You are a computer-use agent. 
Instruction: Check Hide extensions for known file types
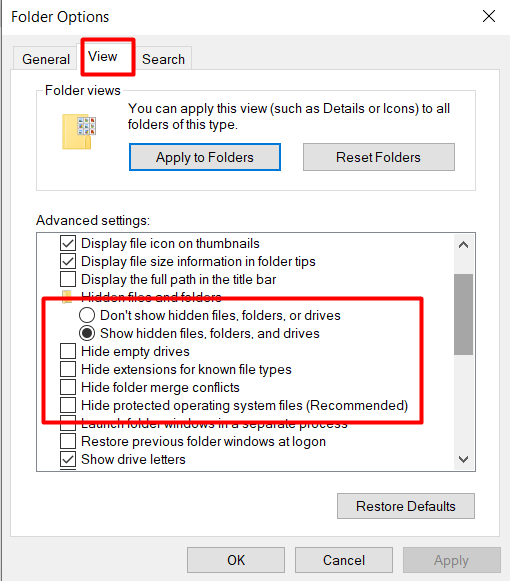point(68,369)
